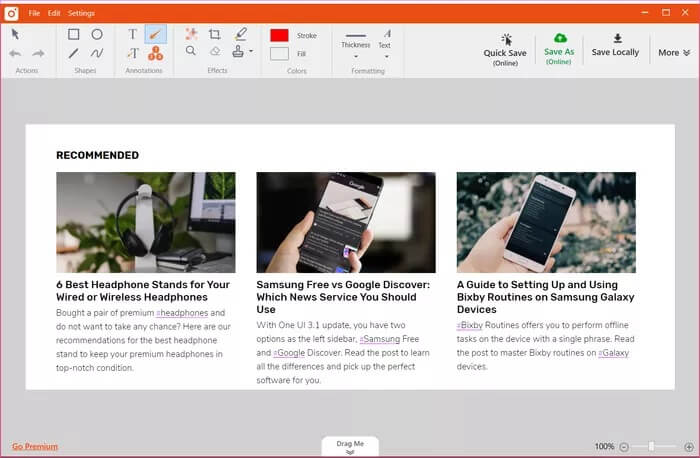Click the '6 Best Headphone Stands' title

pos(143,291)
